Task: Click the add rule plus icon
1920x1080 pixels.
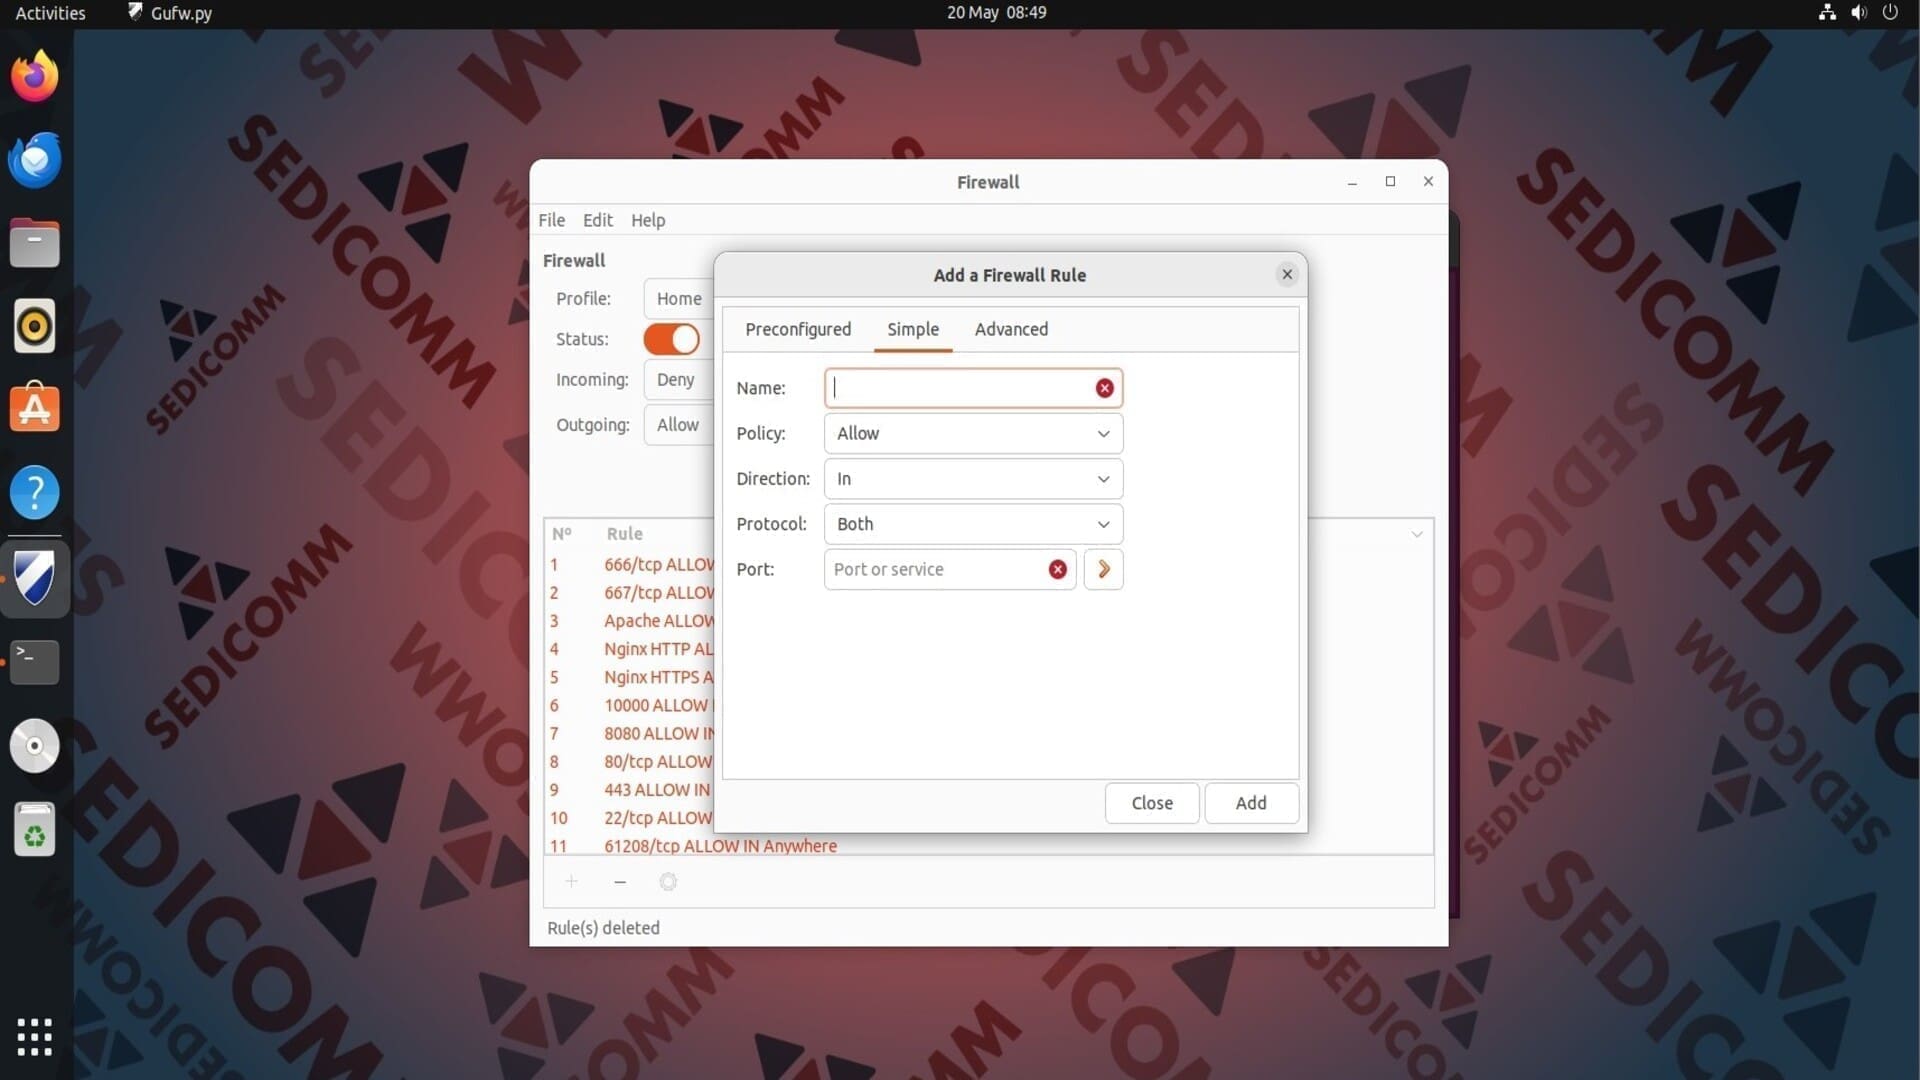Action: (571, 882)
